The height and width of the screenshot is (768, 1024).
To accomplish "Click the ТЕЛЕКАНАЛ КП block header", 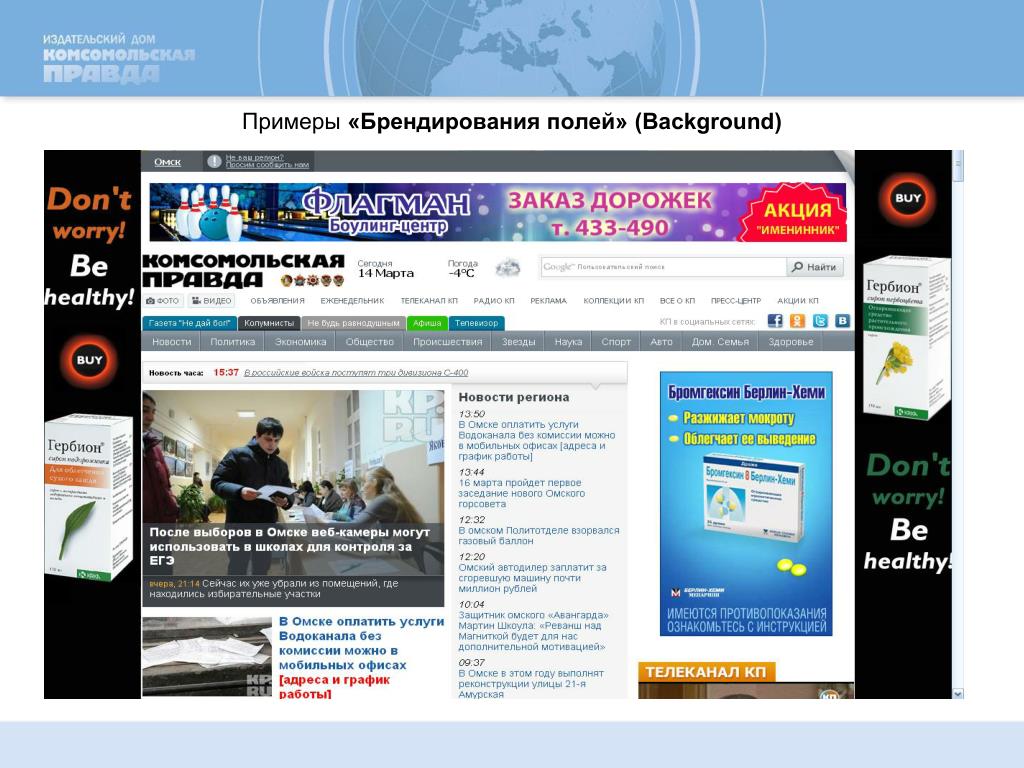I will coord(705,672).
